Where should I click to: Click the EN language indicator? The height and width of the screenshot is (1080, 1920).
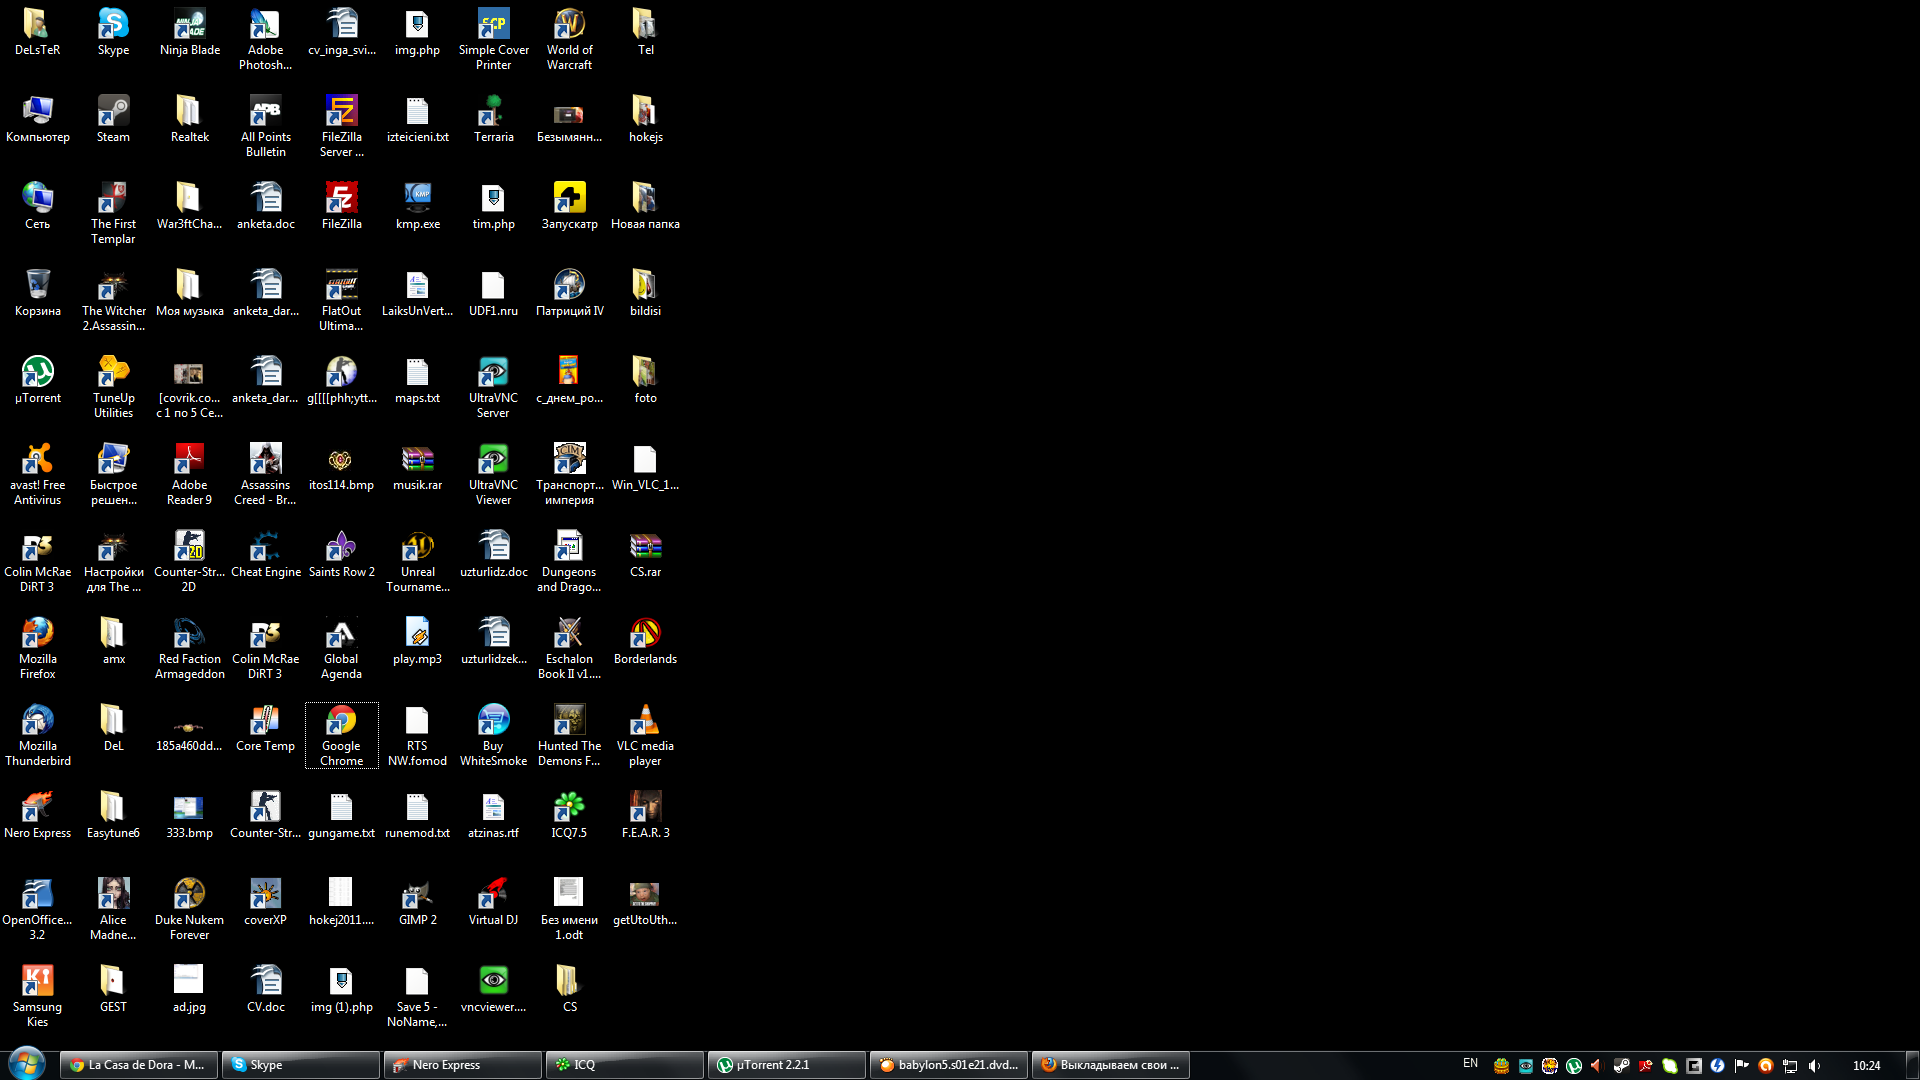tap(1470, 1064)
